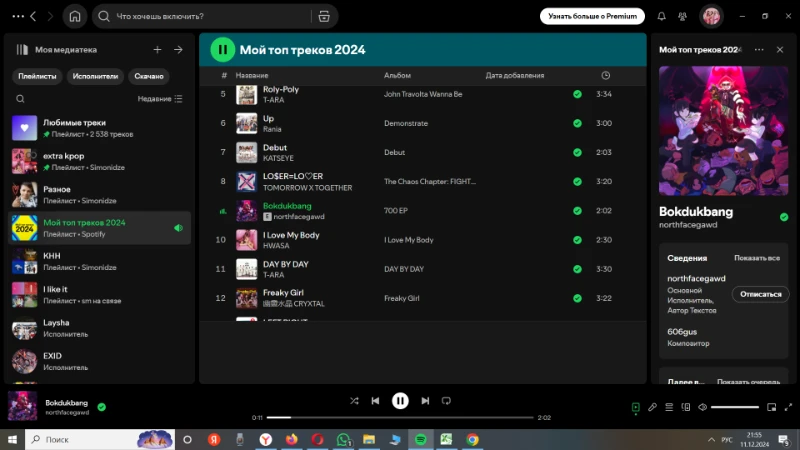Open the friends activity icon
The width and height of the screenshot is (800, 450).
(x=683, y=16)
